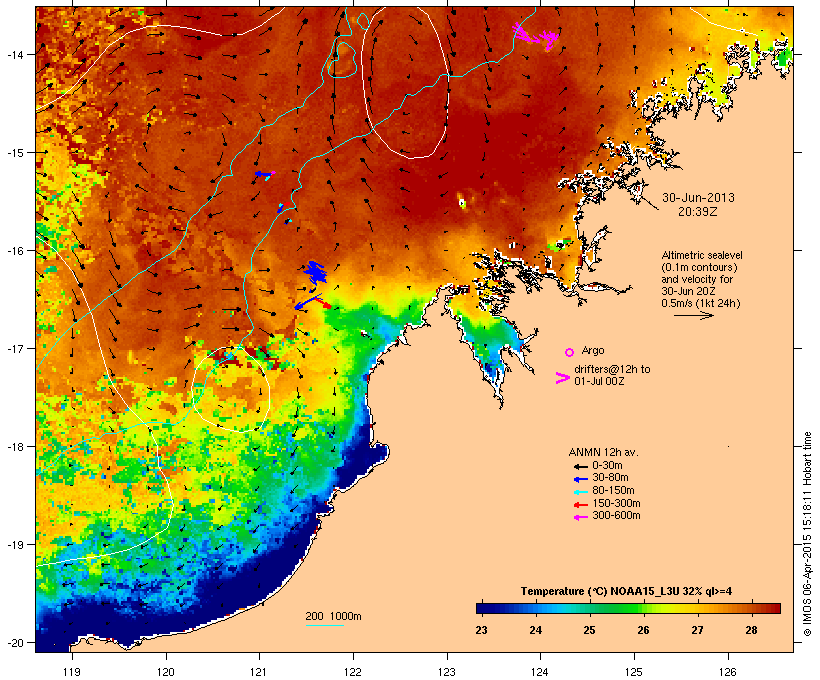Click the 'Altimetric sealevel' label

[x=702, y=255]
